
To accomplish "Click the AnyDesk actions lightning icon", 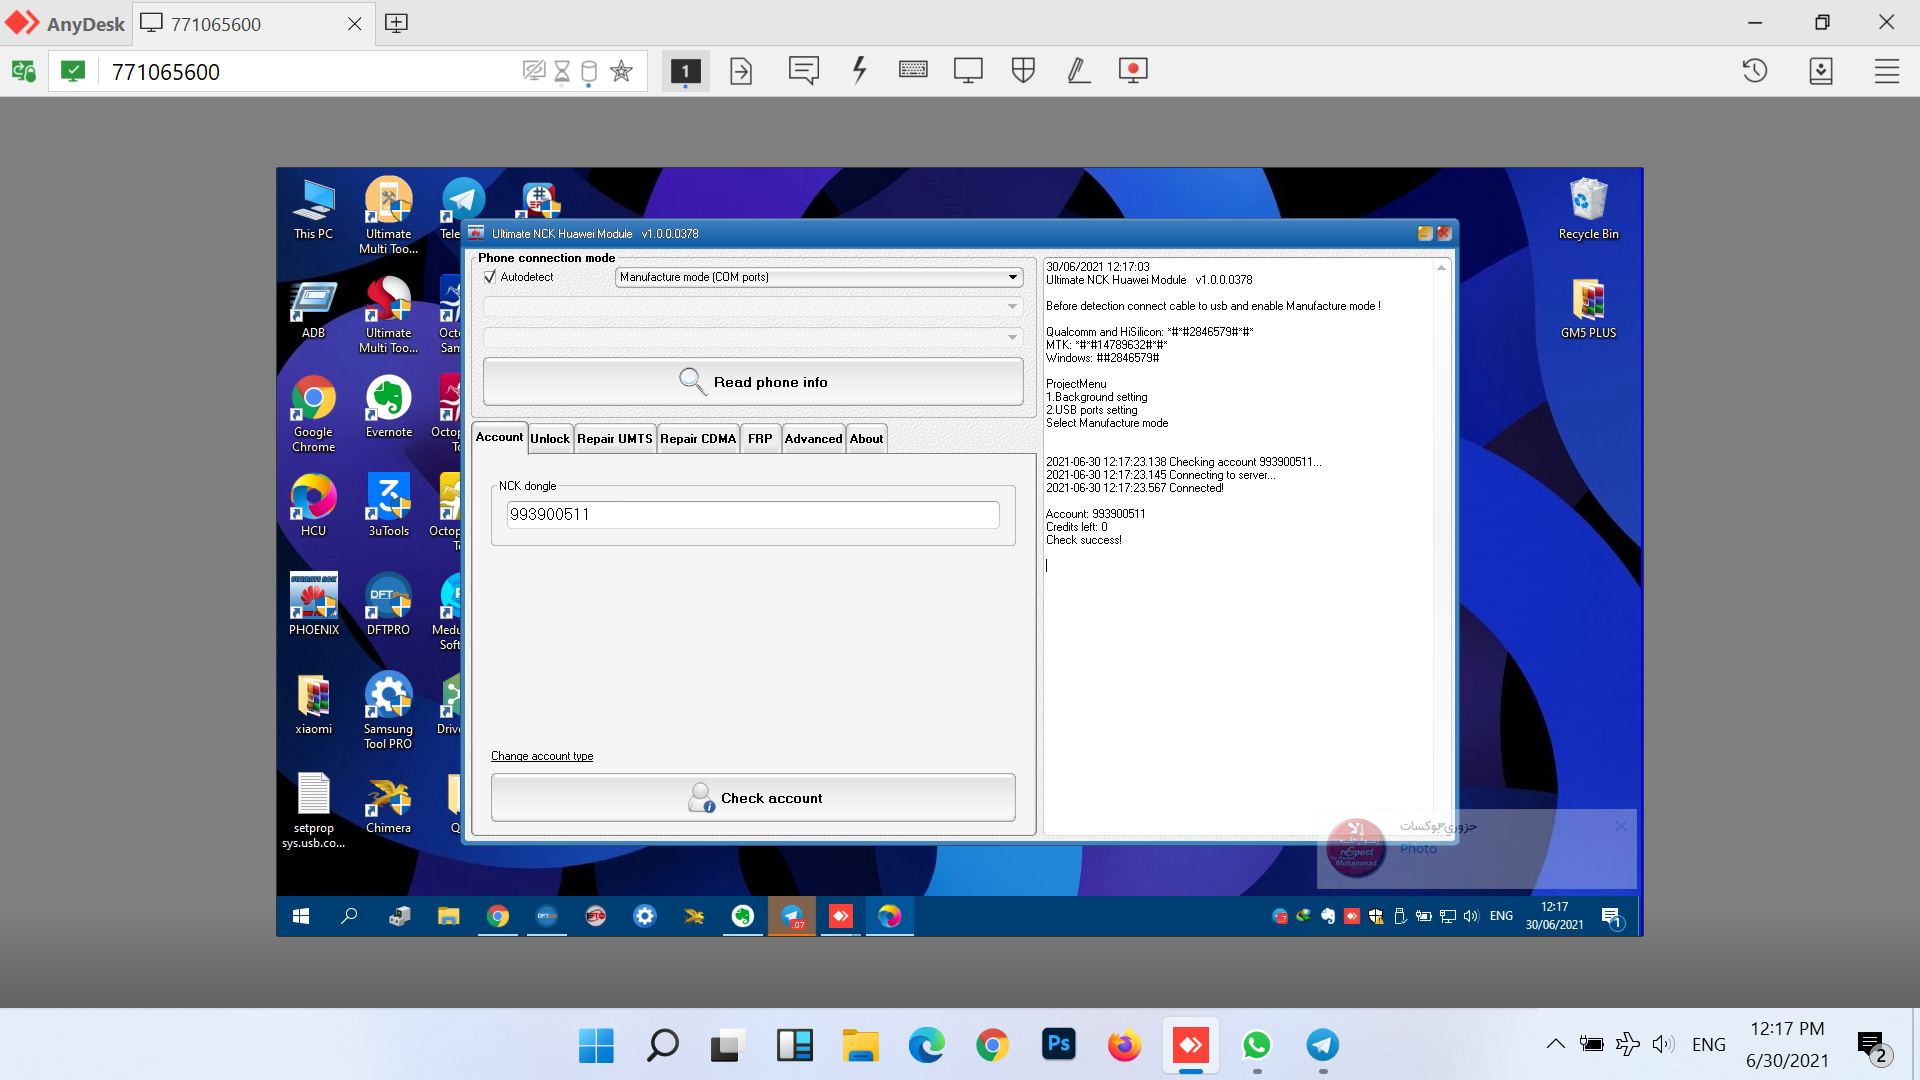I will tap(859, 71).
